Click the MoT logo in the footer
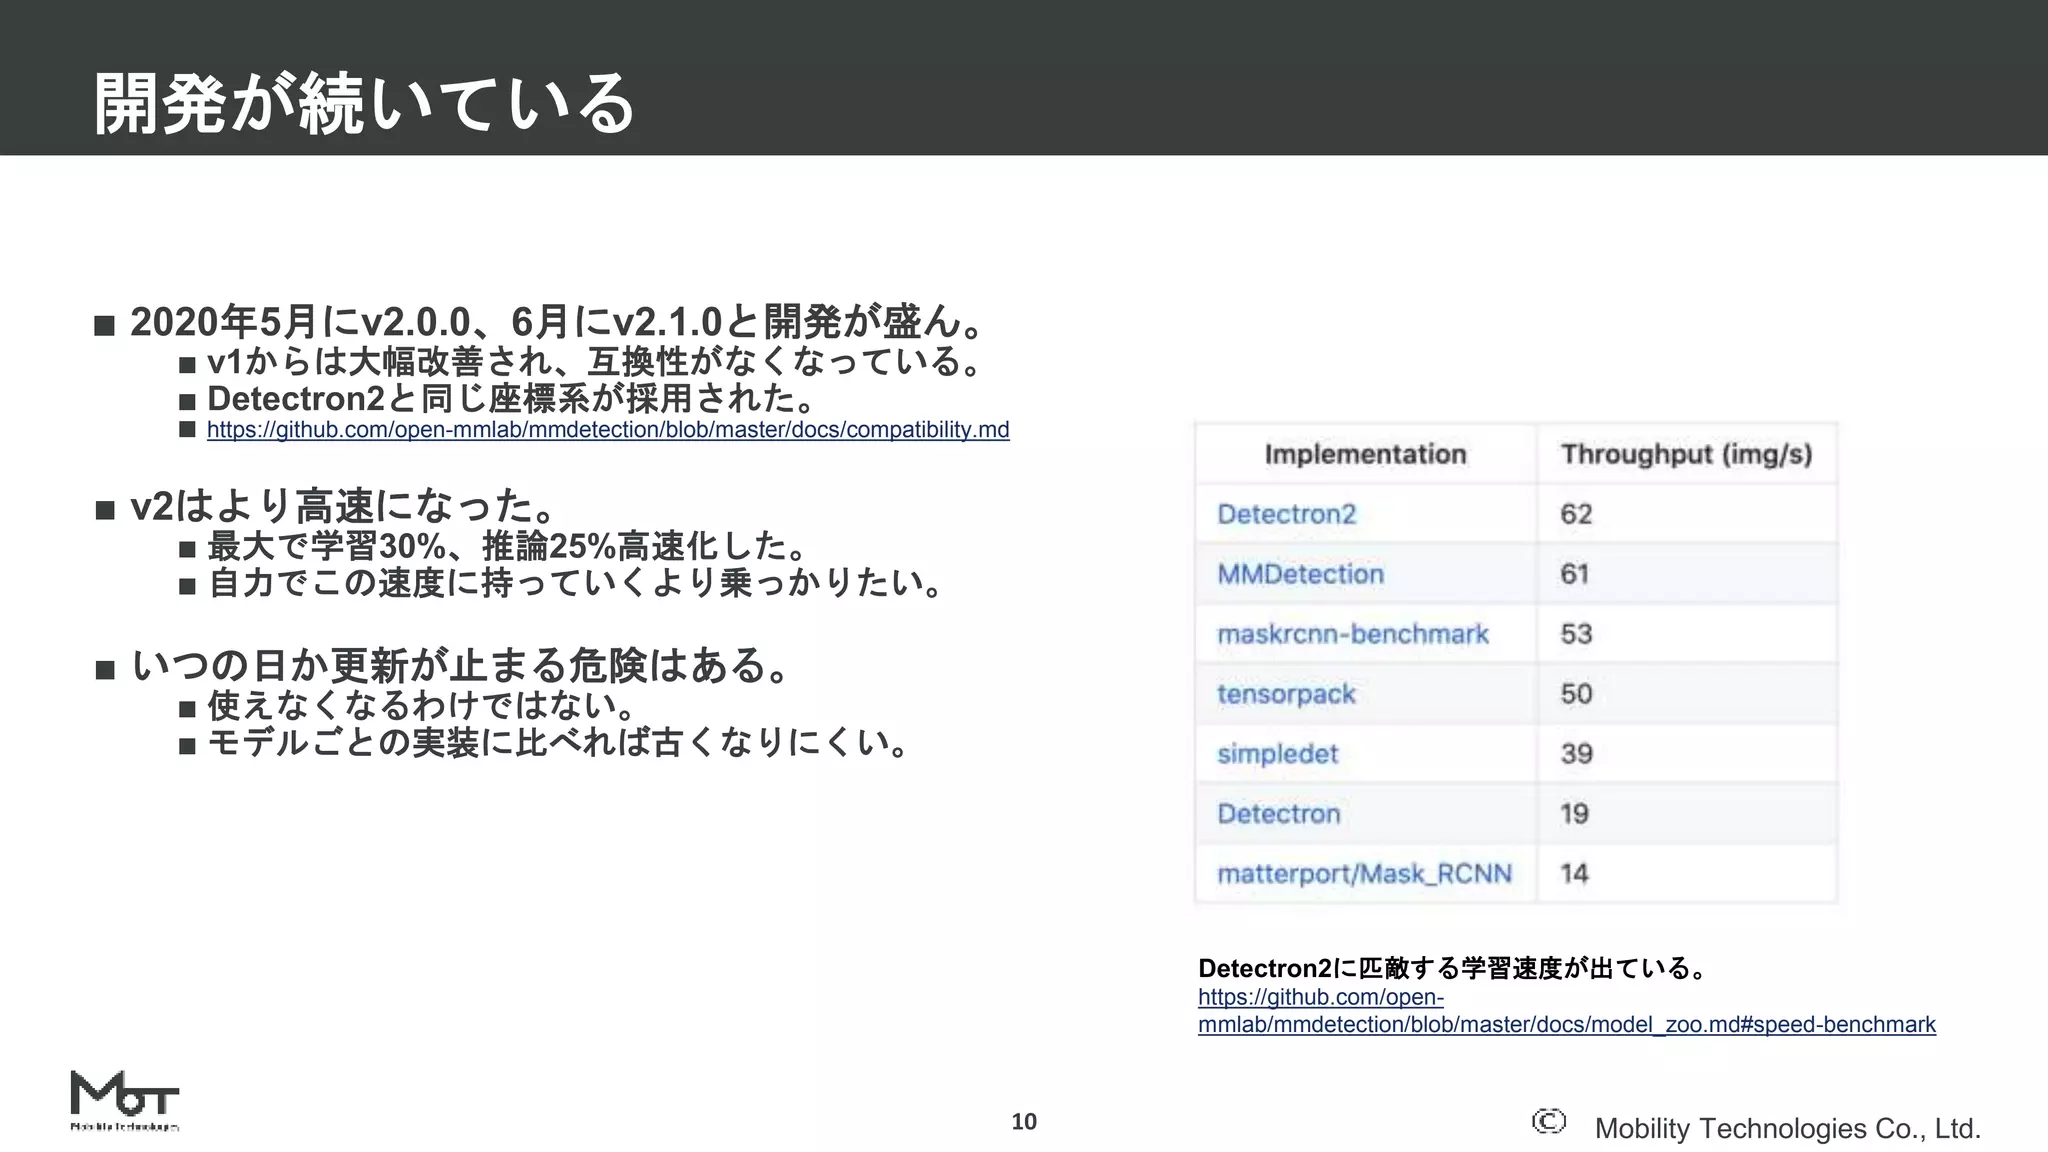The image size is (2048, 1152). coord(125,1100)
